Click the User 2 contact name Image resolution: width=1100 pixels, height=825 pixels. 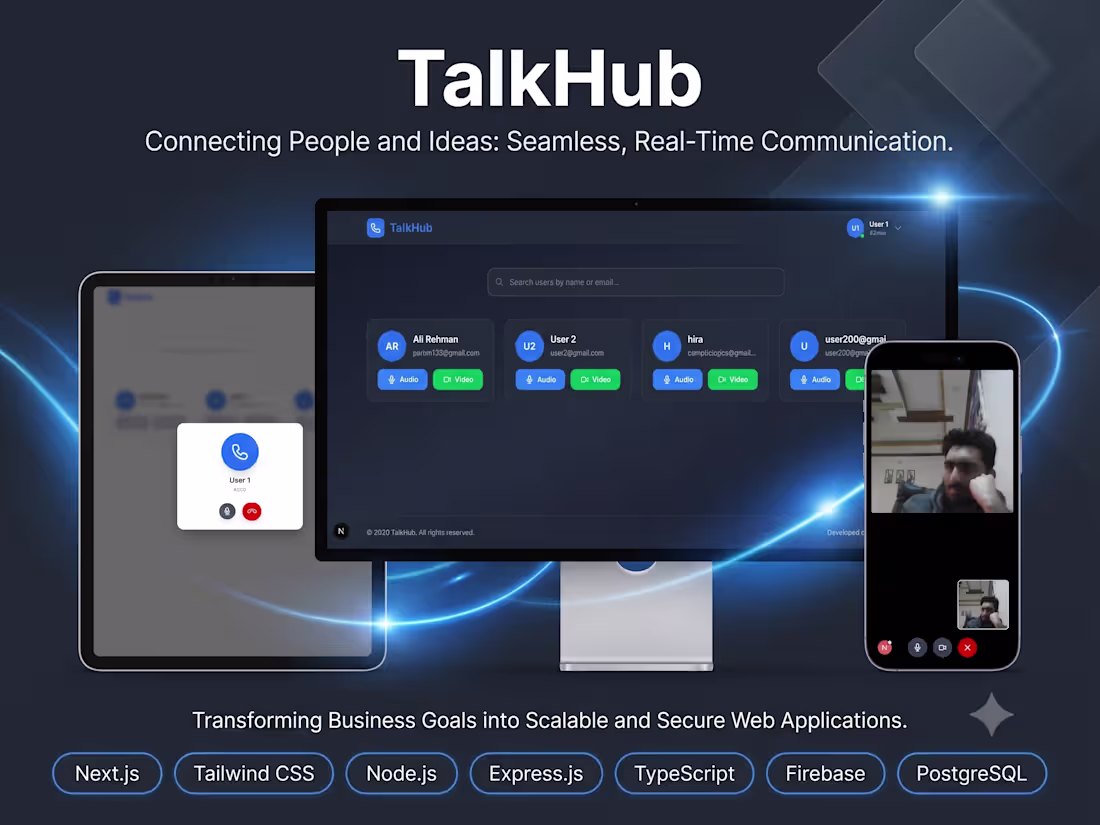563,339
